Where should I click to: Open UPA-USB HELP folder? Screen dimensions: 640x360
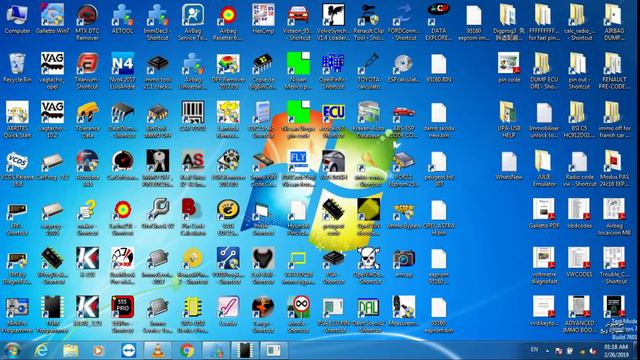(x=509, y=119)
